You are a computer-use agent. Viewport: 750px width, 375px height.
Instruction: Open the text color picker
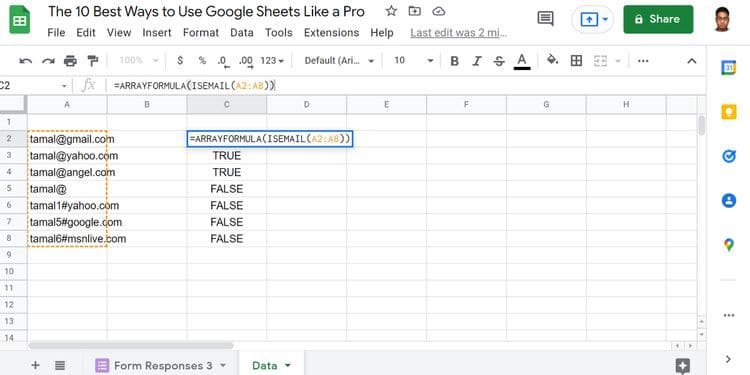522,61
